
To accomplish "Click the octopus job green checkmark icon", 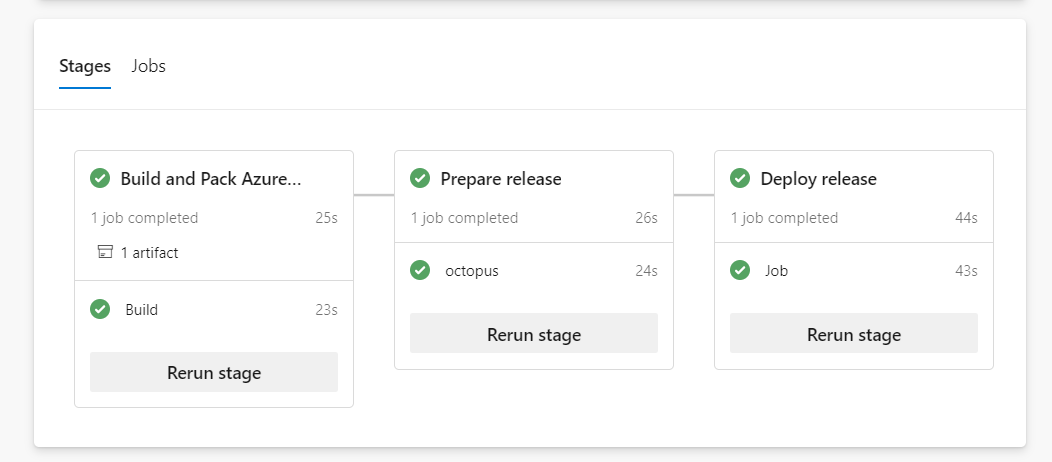I will pyautogui.click(x=420, y=270).
